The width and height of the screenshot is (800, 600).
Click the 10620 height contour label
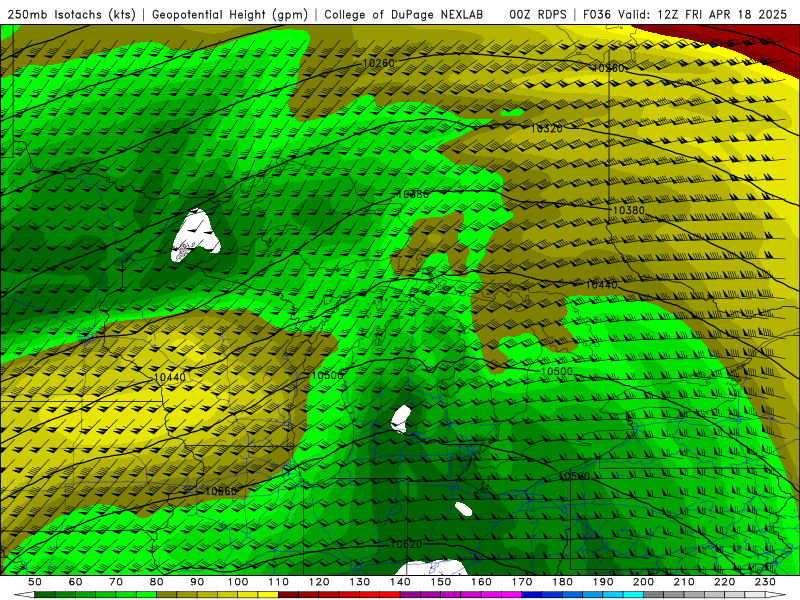tap(406, 544)
